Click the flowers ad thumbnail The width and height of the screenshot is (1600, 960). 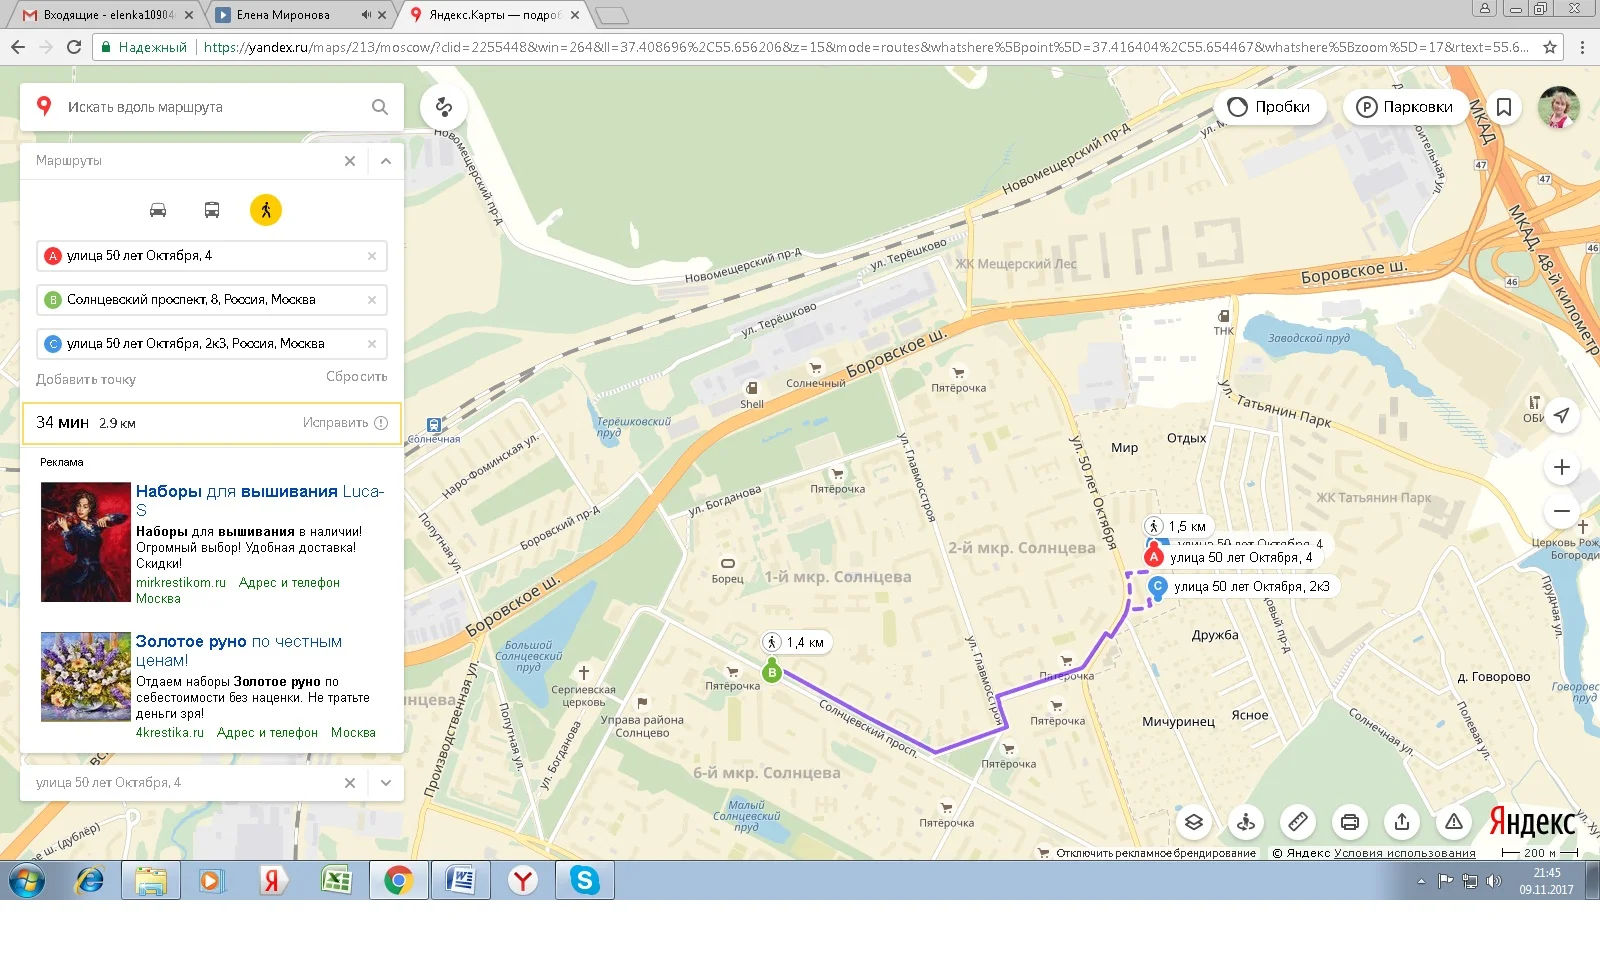coord(86,677)
